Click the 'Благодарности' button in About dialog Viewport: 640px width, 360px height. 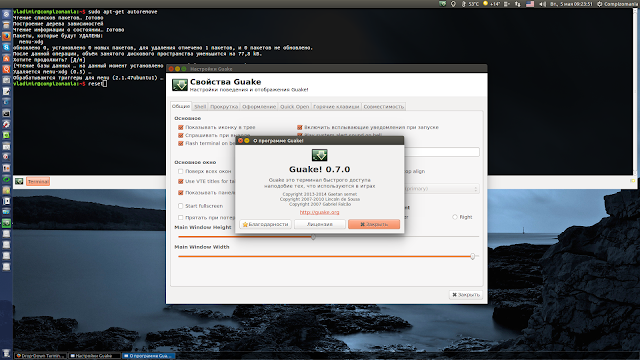tap(265, 224)
